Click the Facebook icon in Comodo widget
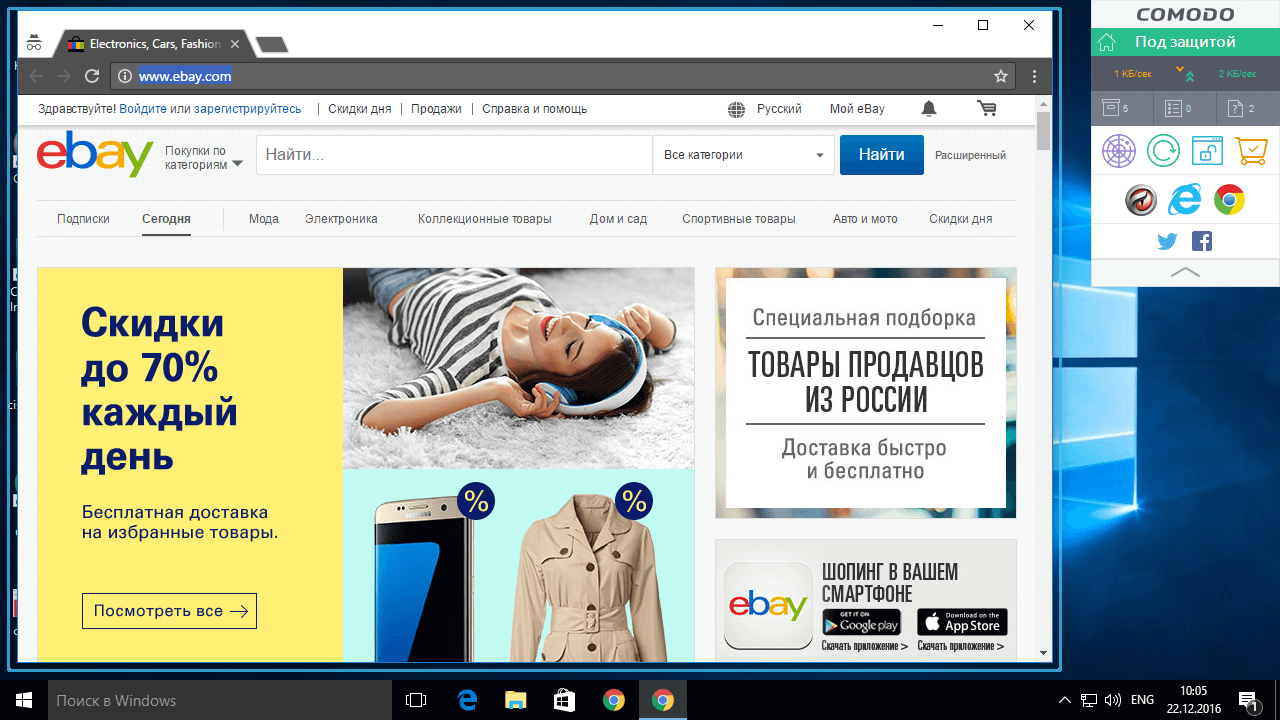The width and height of the screenshot is (1280, 720). pos(1202,241)
